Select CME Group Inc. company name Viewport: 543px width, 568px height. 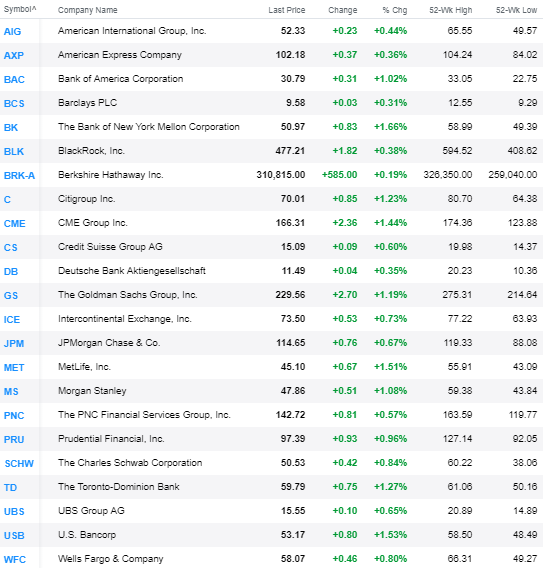point(93,223)
